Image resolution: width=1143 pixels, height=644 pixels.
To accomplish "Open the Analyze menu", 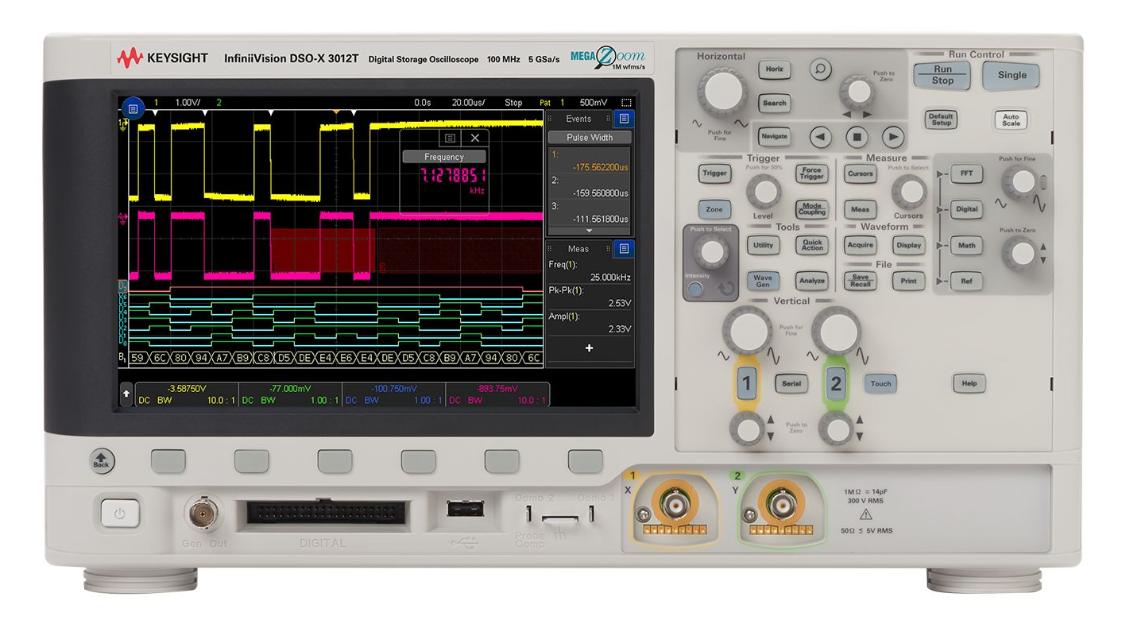I will coord(811,281).
